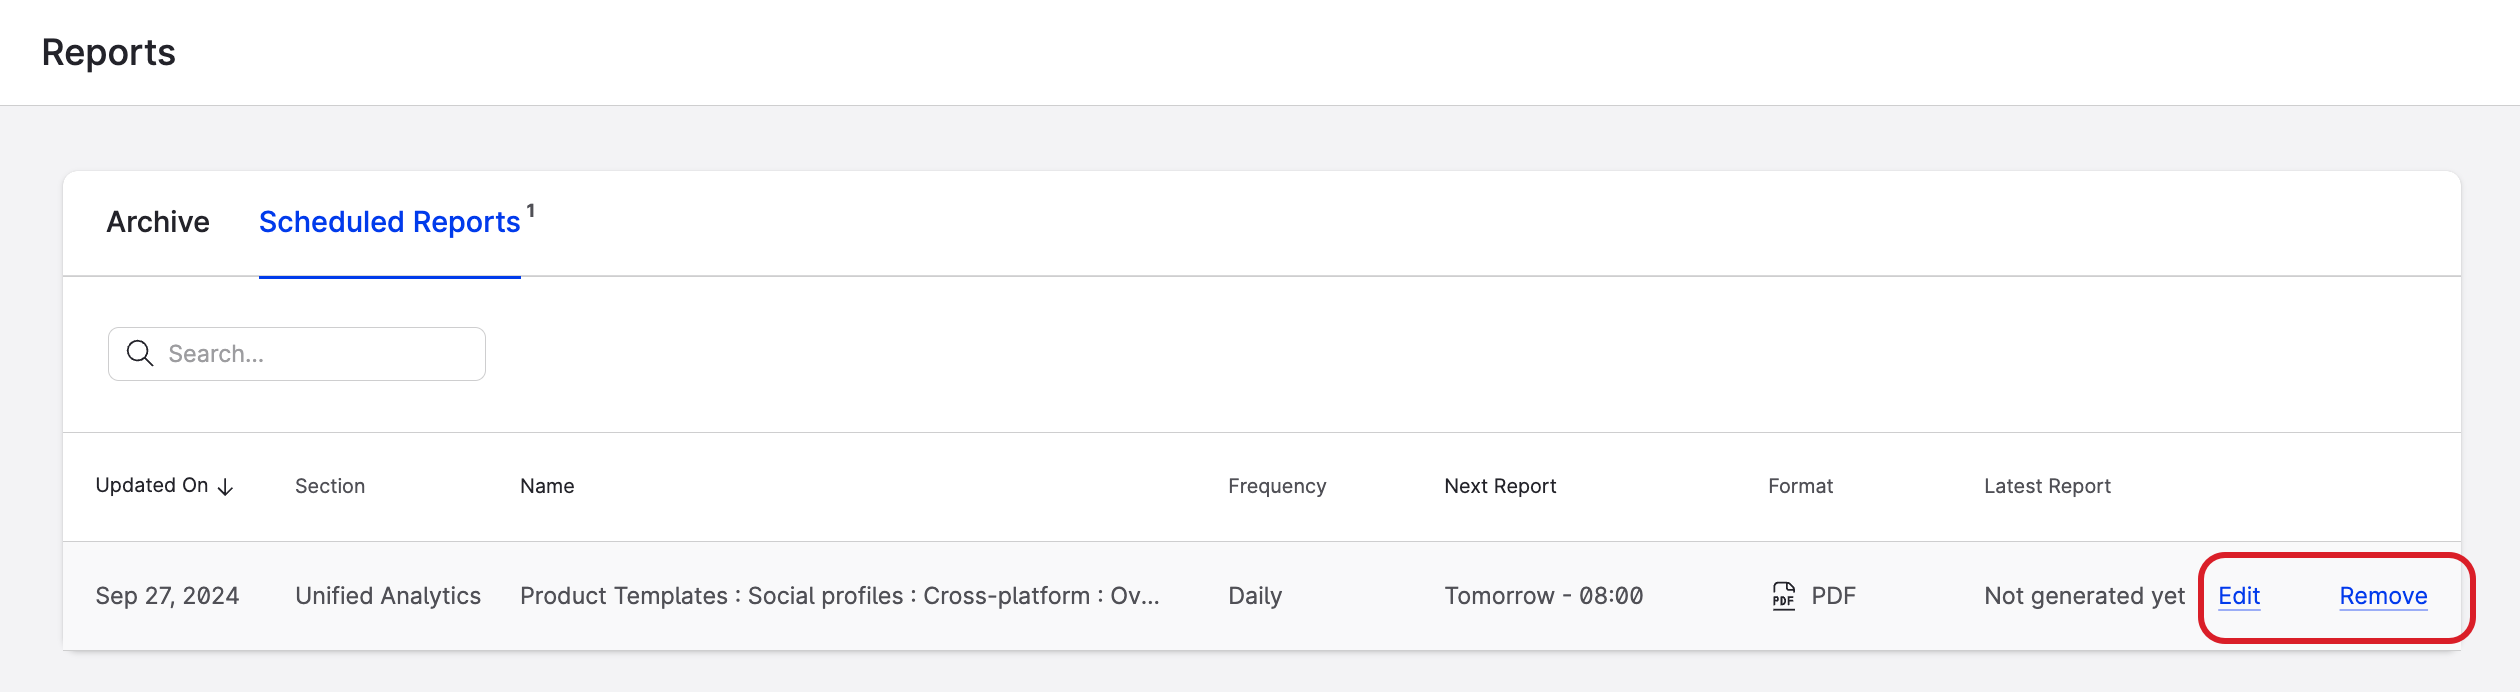This screenshot has width=2520, height=692.
Task: Click the Daily frequency value
Action: 1255,595
